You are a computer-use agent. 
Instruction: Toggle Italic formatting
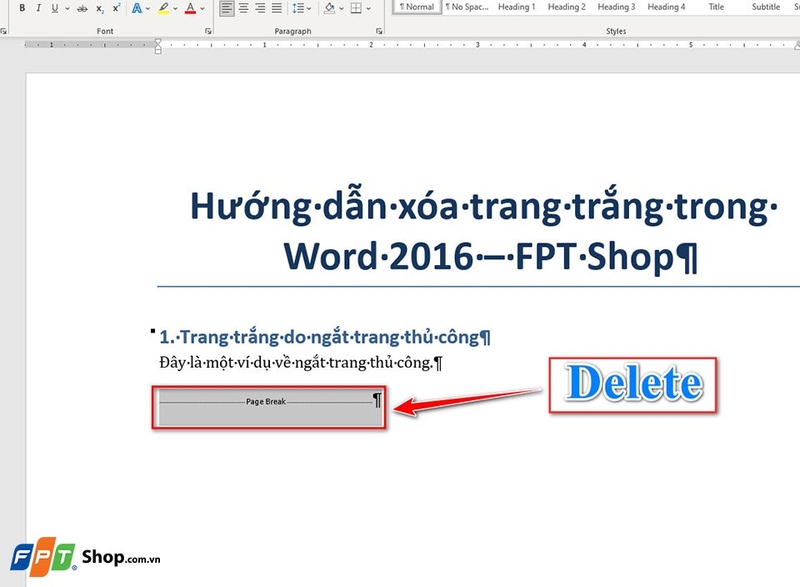[38, 8]
